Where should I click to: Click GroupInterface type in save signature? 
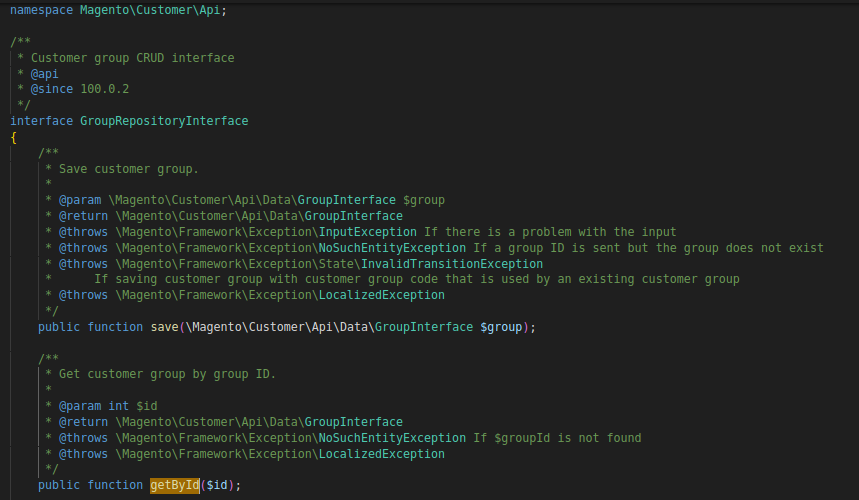point(424,327)
